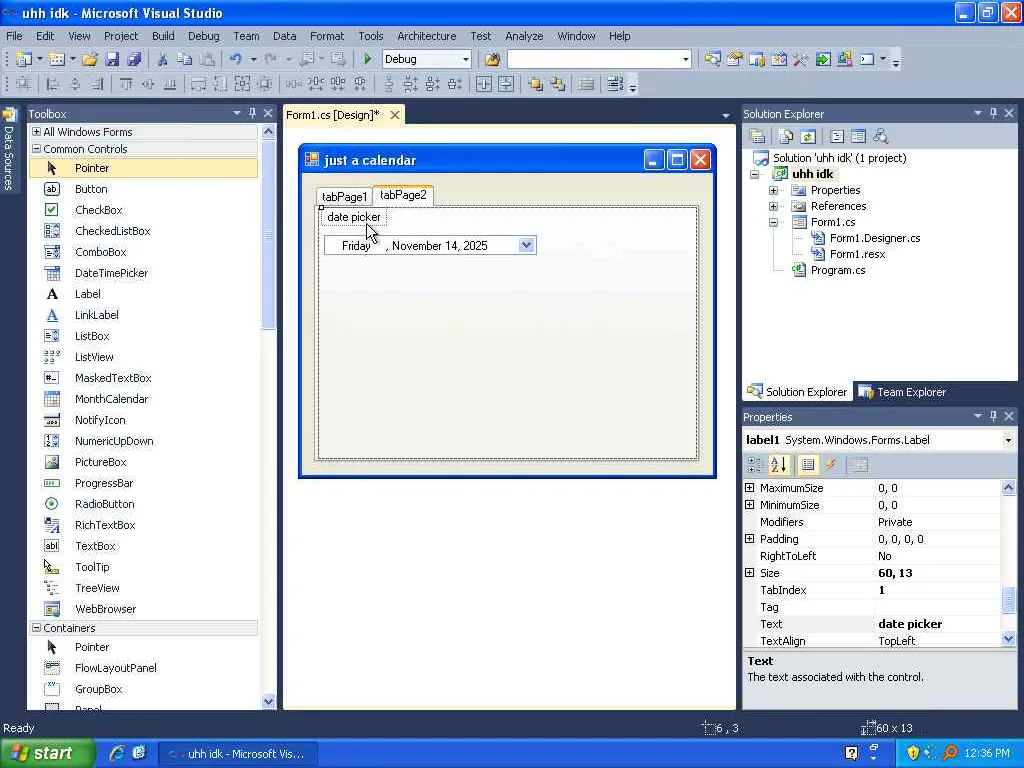
Task: Click the Bring to Front layout icon
Action: [x=536, y=84]
